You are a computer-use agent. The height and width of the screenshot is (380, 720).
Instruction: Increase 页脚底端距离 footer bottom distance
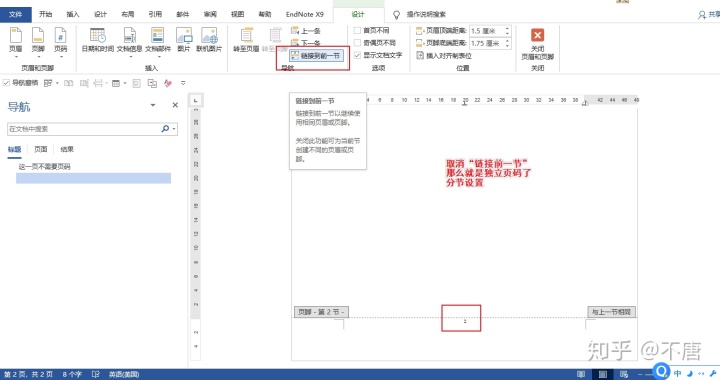tap(507, 41)
